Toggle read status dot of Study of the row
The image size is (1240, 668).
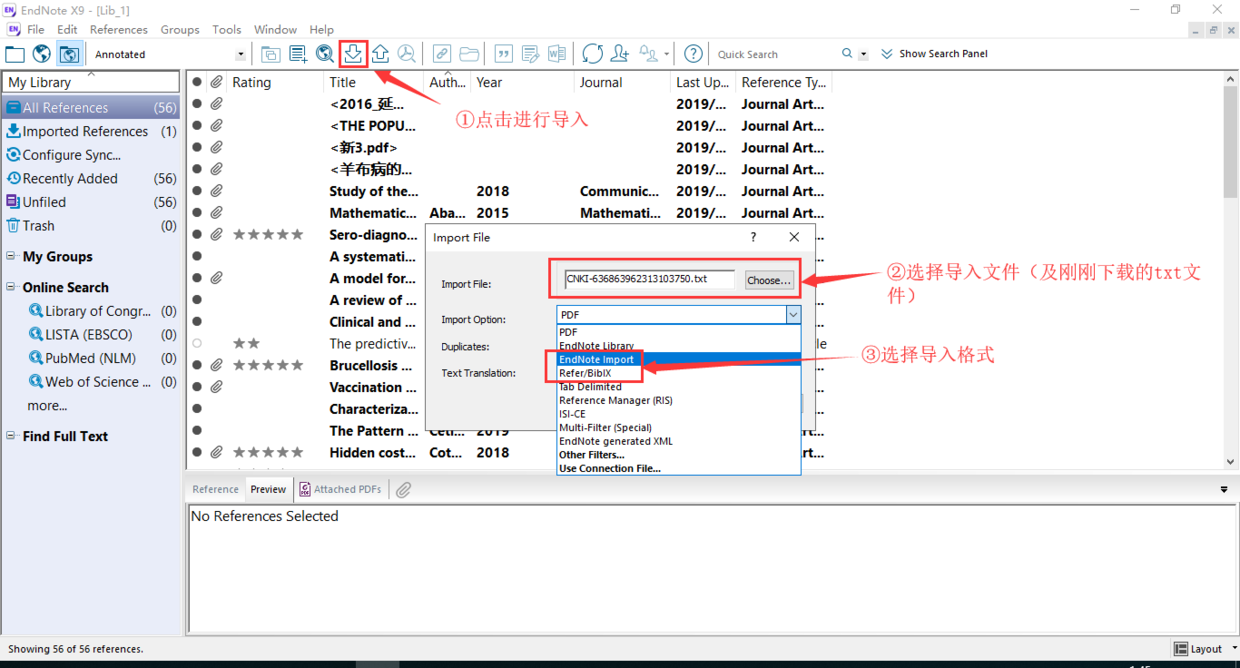pos(197,191)
